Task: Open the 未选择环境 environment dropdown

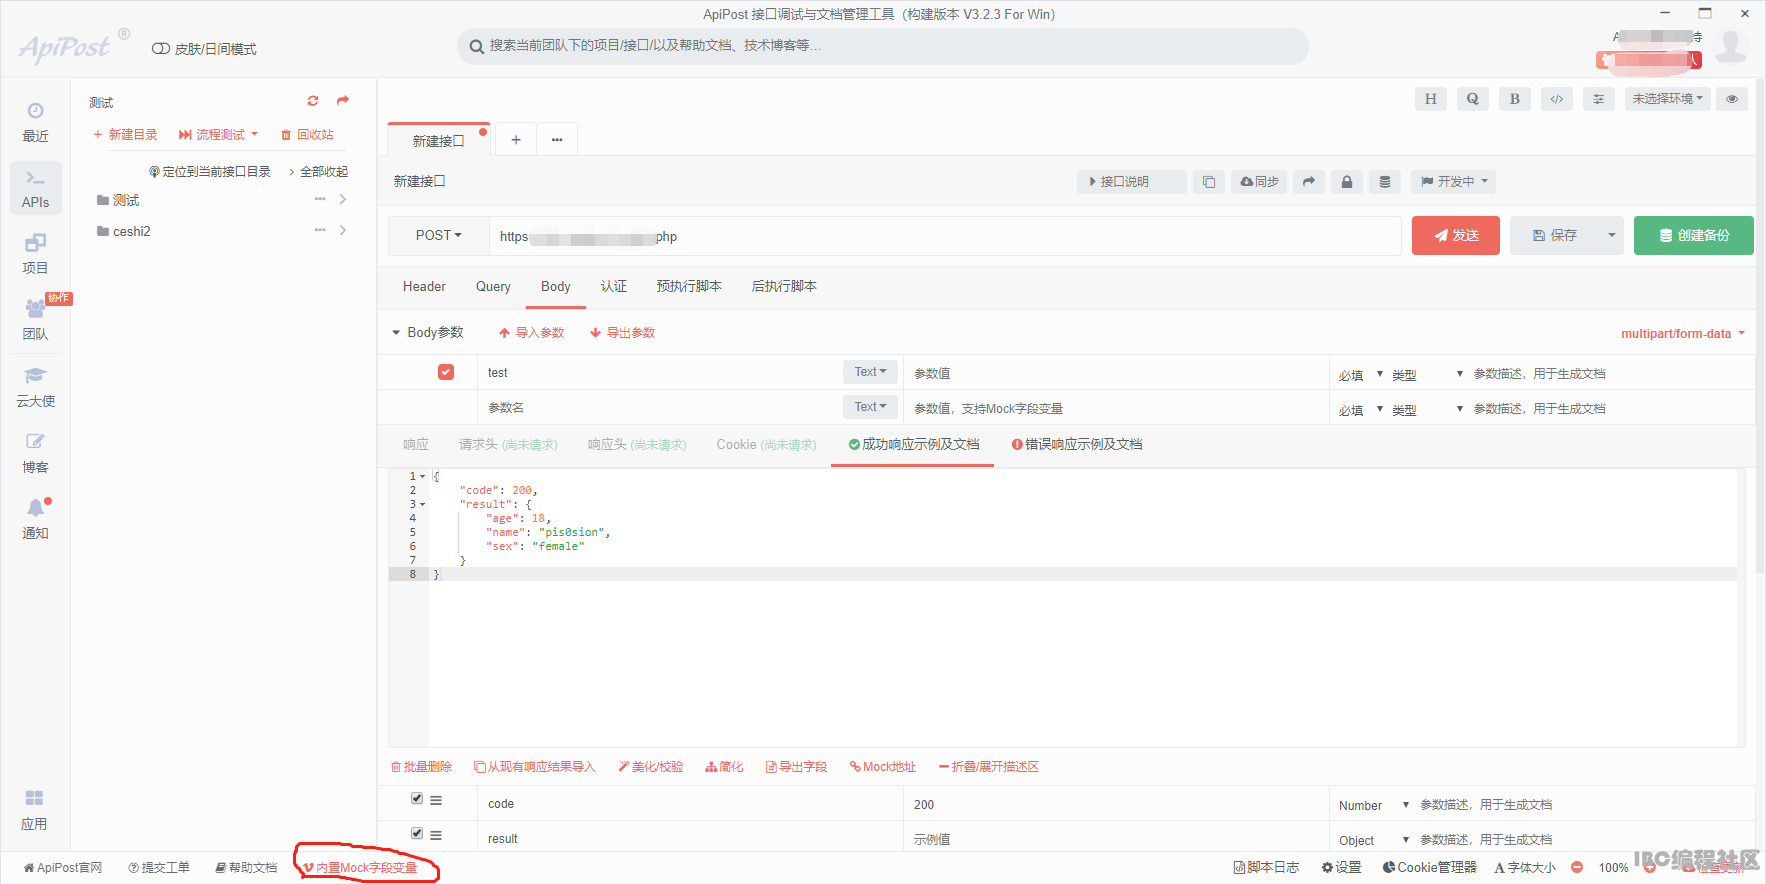Action: pos(1668,99)
